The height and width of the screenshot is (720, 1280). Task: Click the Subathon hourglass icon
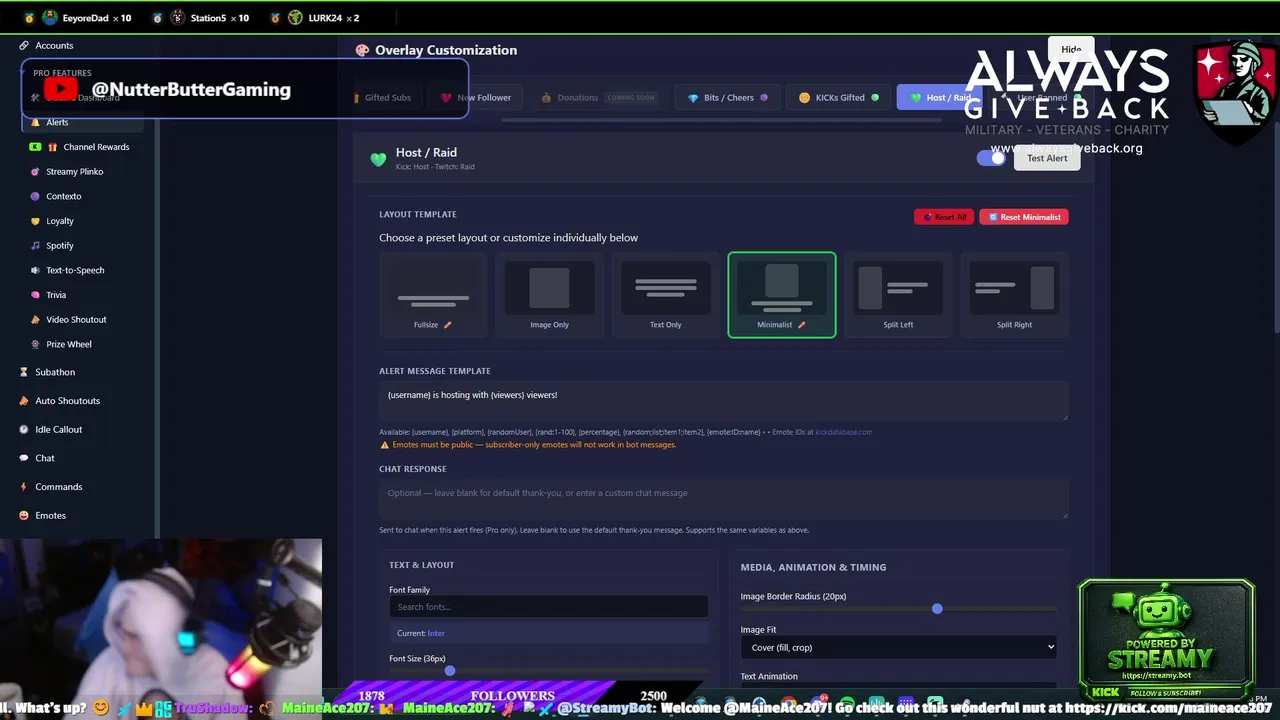[24, 372]
